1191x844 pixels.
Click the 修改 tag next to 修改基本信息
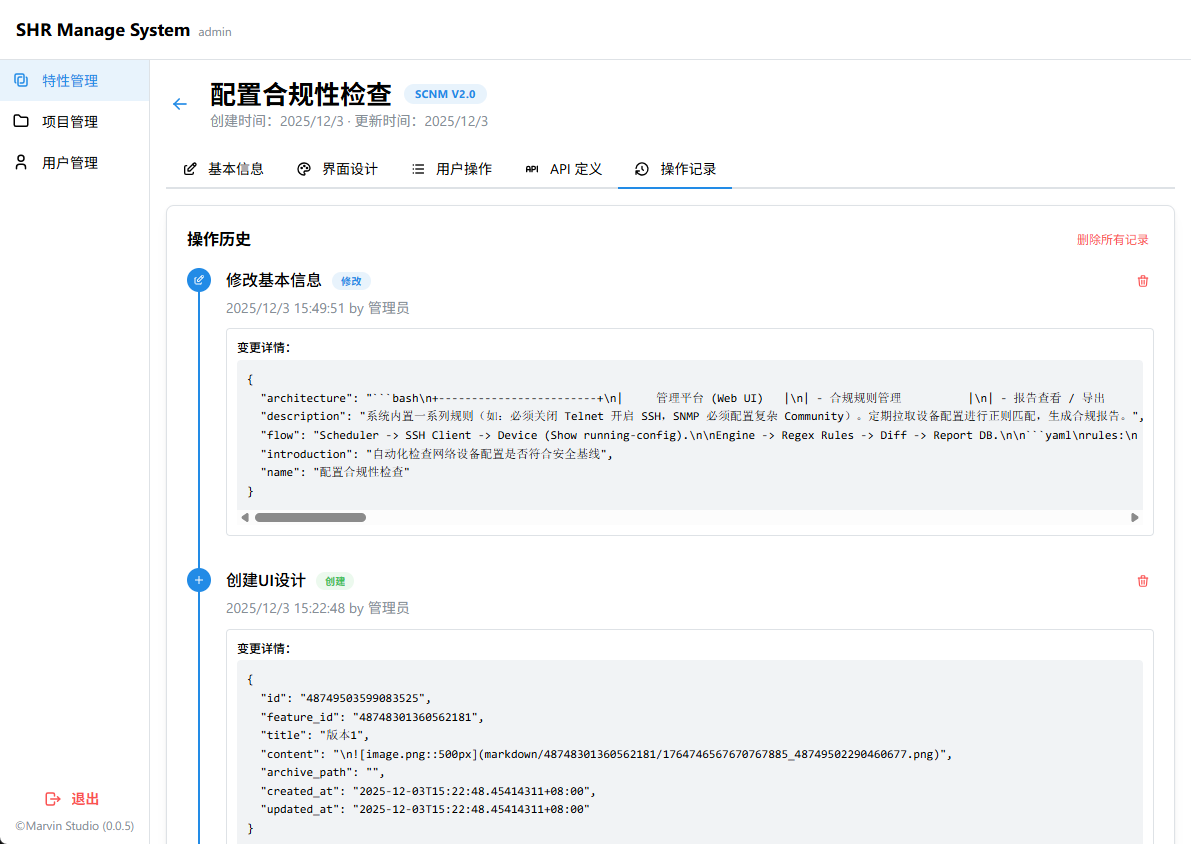pos(351,281)
